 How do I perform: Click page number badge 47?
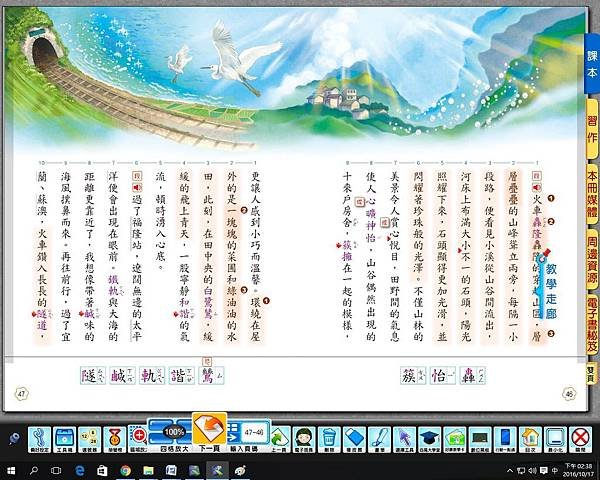[22, 394]
